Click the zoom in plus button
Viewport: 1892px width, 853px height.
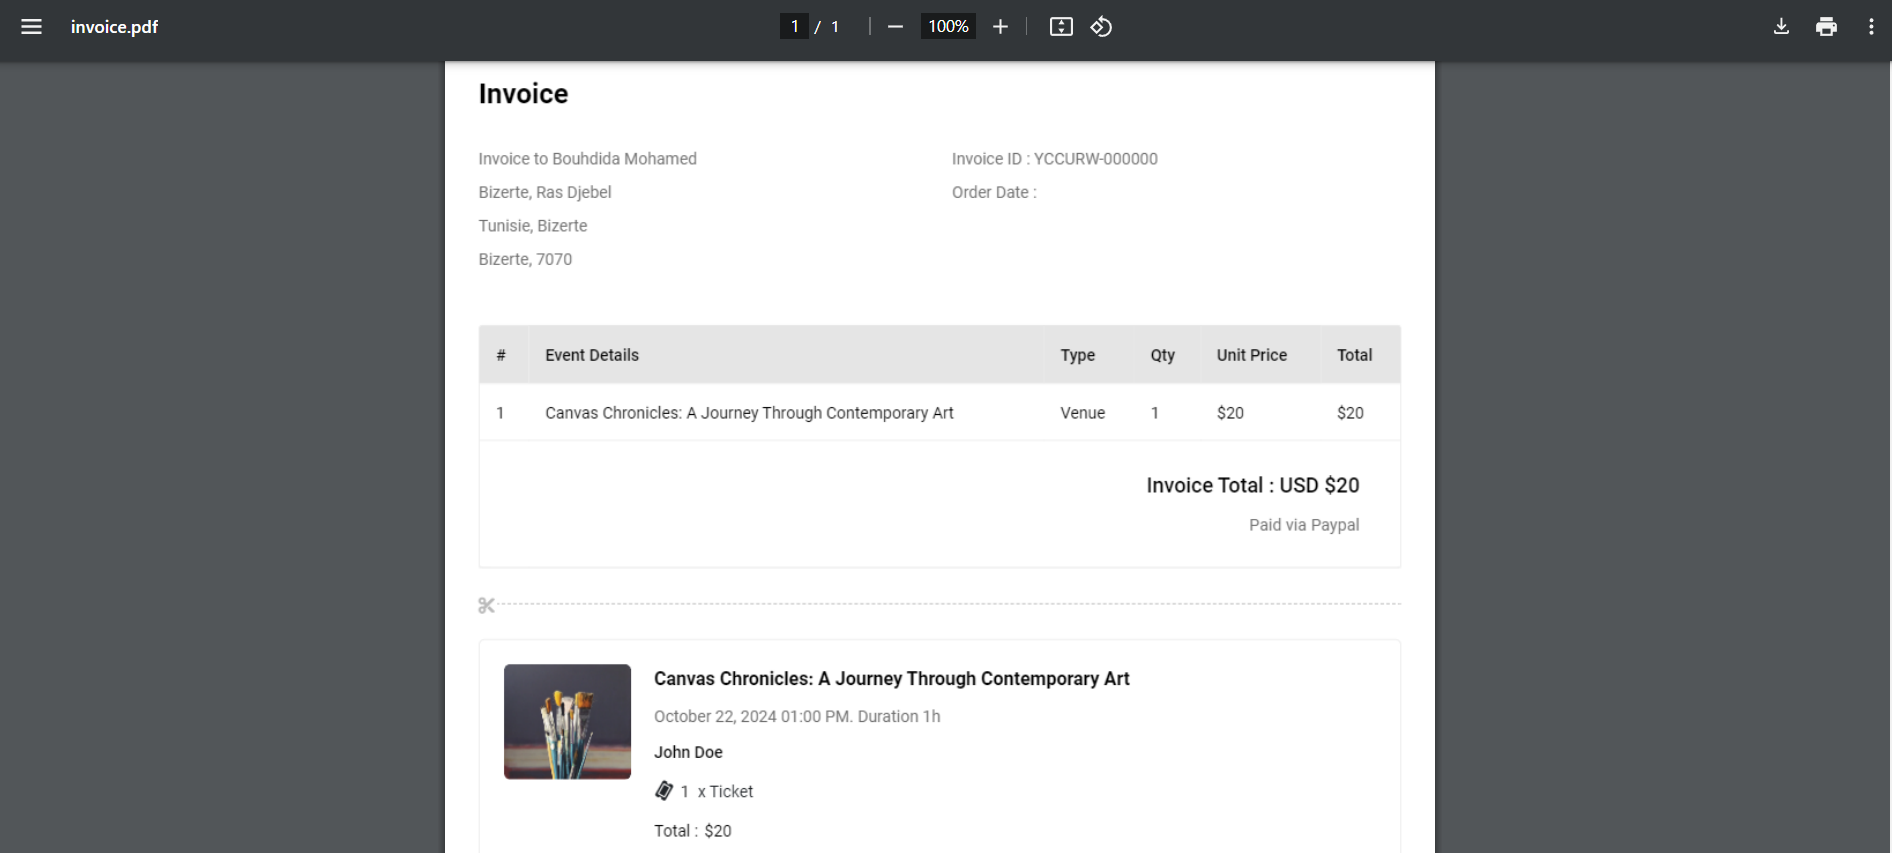pos(1000,27)
